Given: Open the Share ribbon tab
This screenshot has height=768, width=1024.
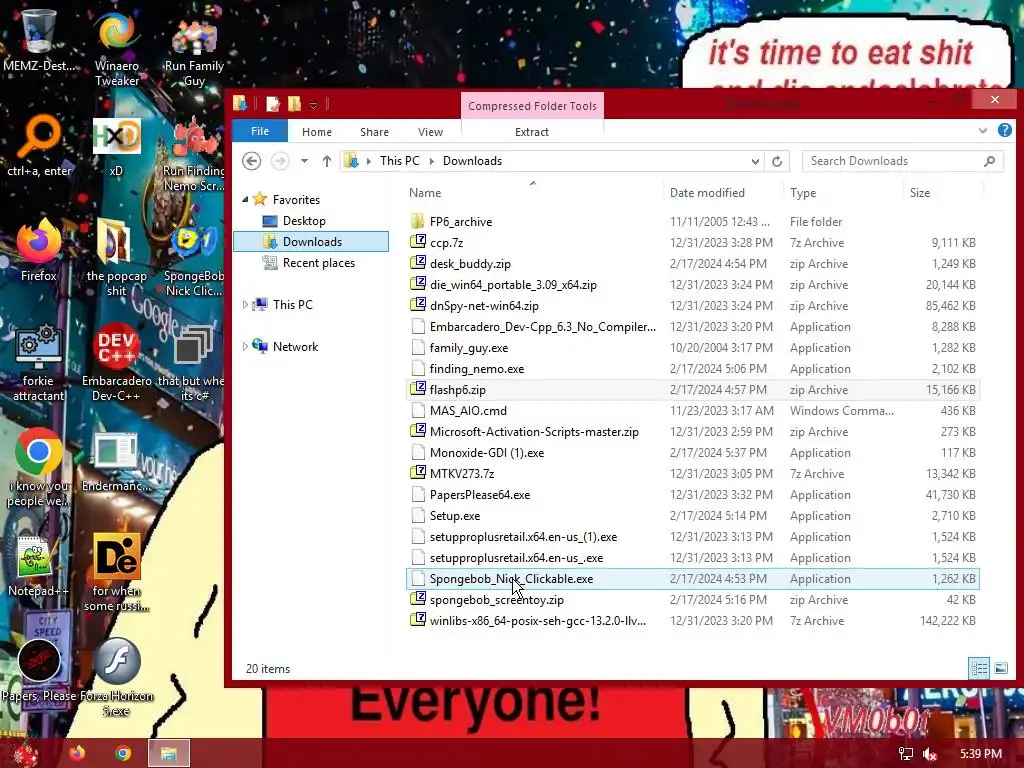Looking at the screenshot, I should [374, 132].
